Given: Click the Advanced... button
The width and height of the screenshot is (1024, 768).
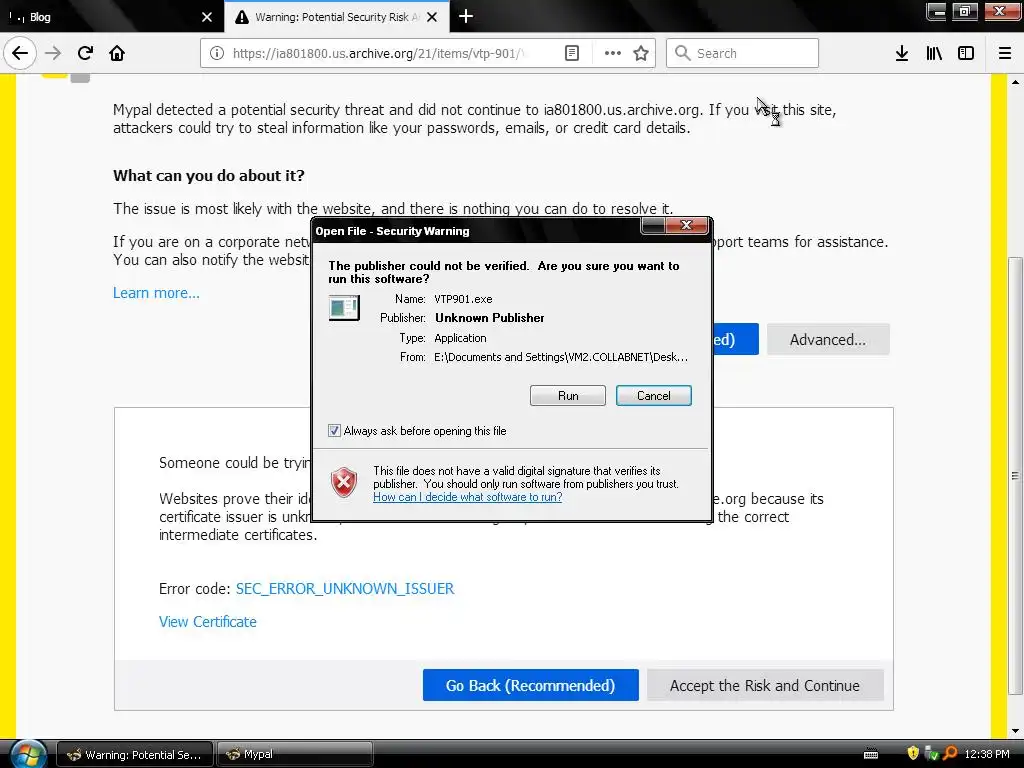Looking at the screenshot, I should click(827, 340).
